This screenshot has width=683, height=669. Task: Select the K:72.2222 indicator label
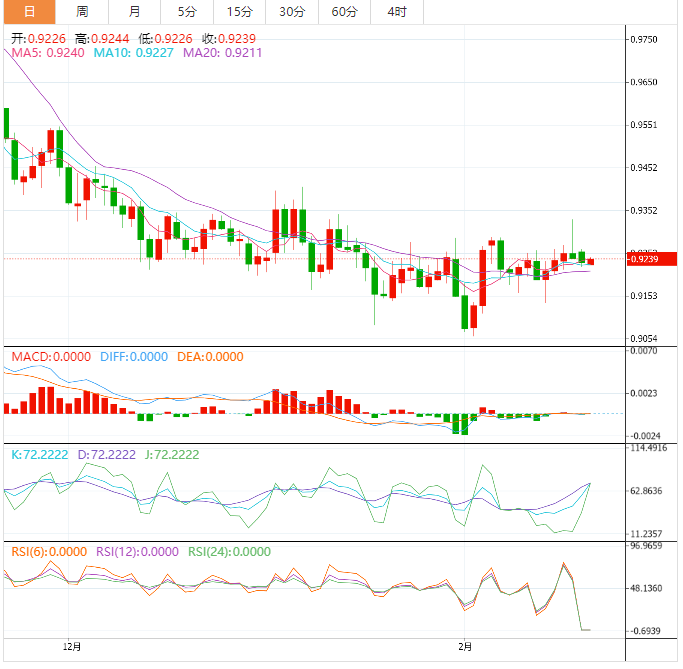40,455
